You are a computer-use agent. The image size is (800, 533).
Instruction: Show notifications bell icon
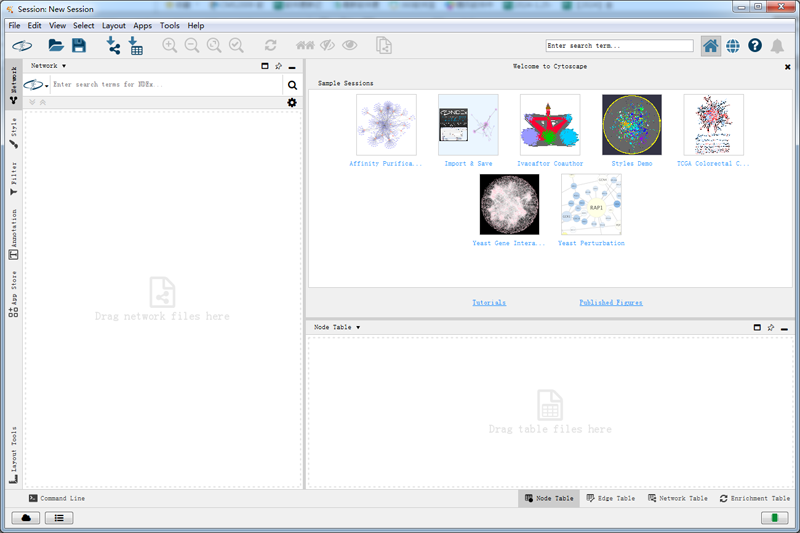(777, 46)
